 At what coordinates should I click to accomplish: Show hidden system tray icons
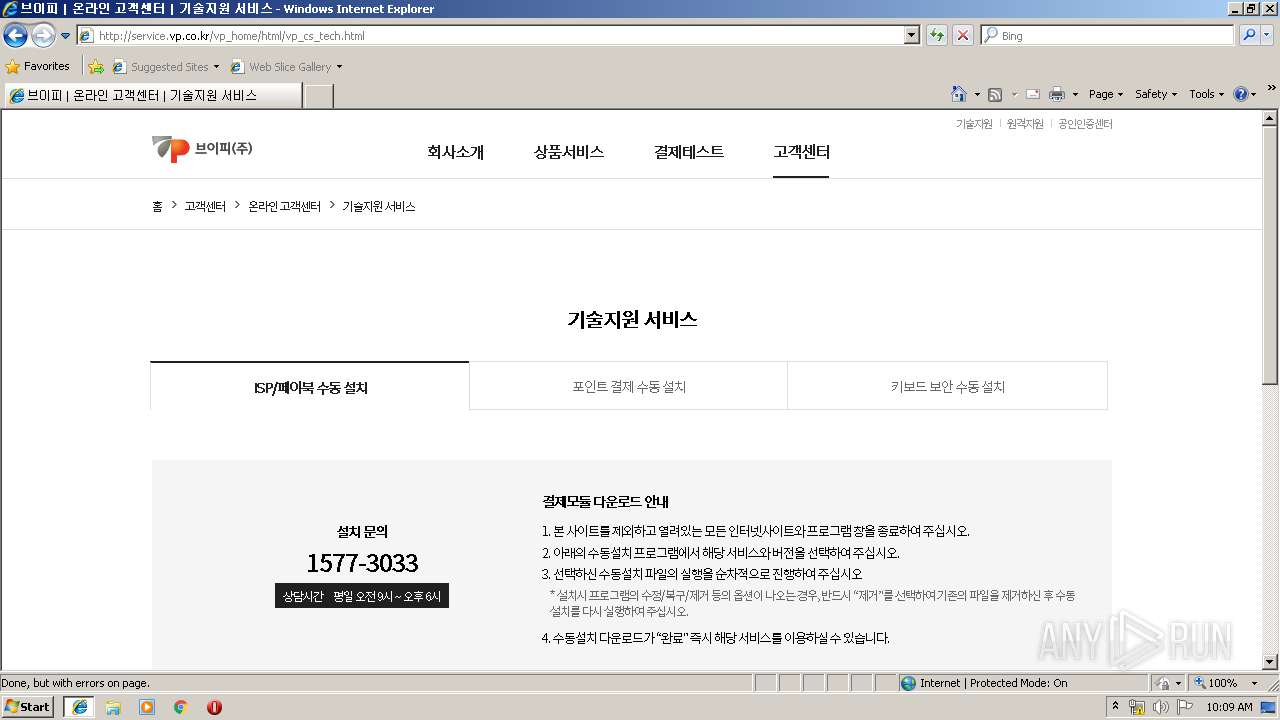tap(1116, 706)
